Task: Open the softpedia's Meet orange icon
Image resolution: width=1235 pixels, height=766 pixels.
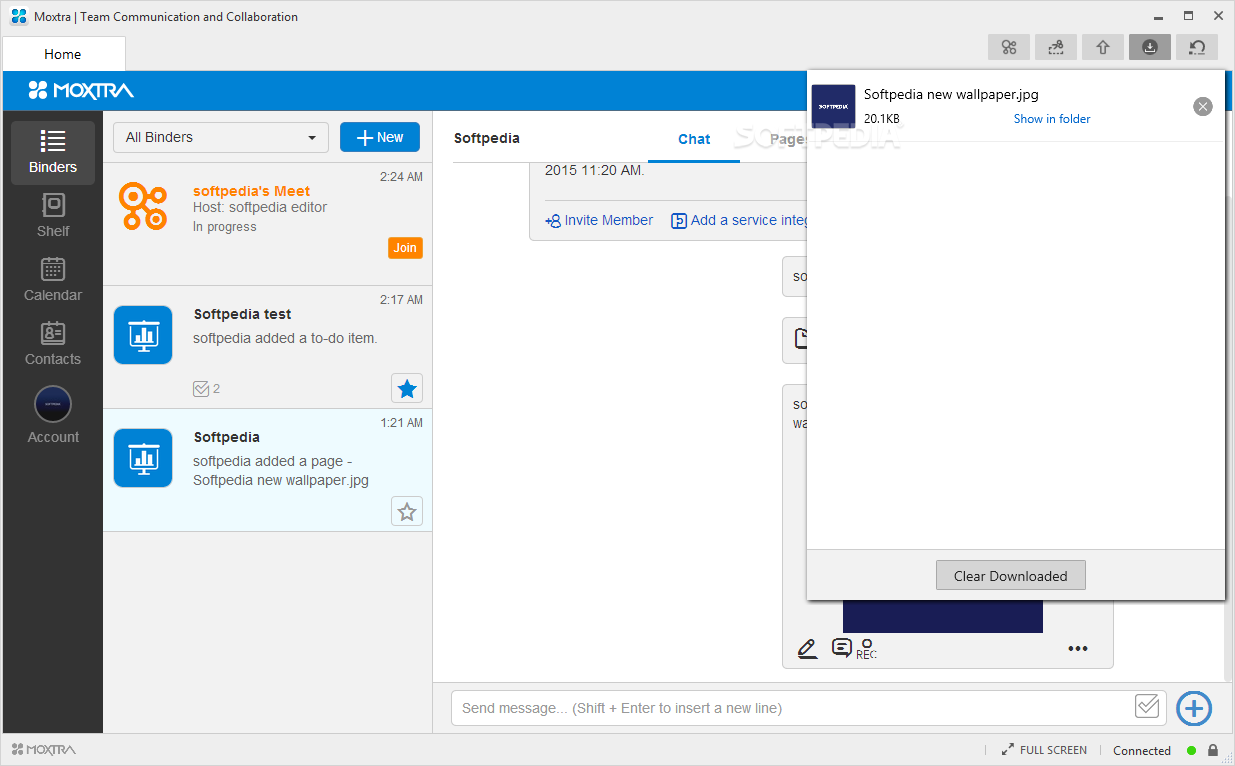Action: (x=143, y=207)
